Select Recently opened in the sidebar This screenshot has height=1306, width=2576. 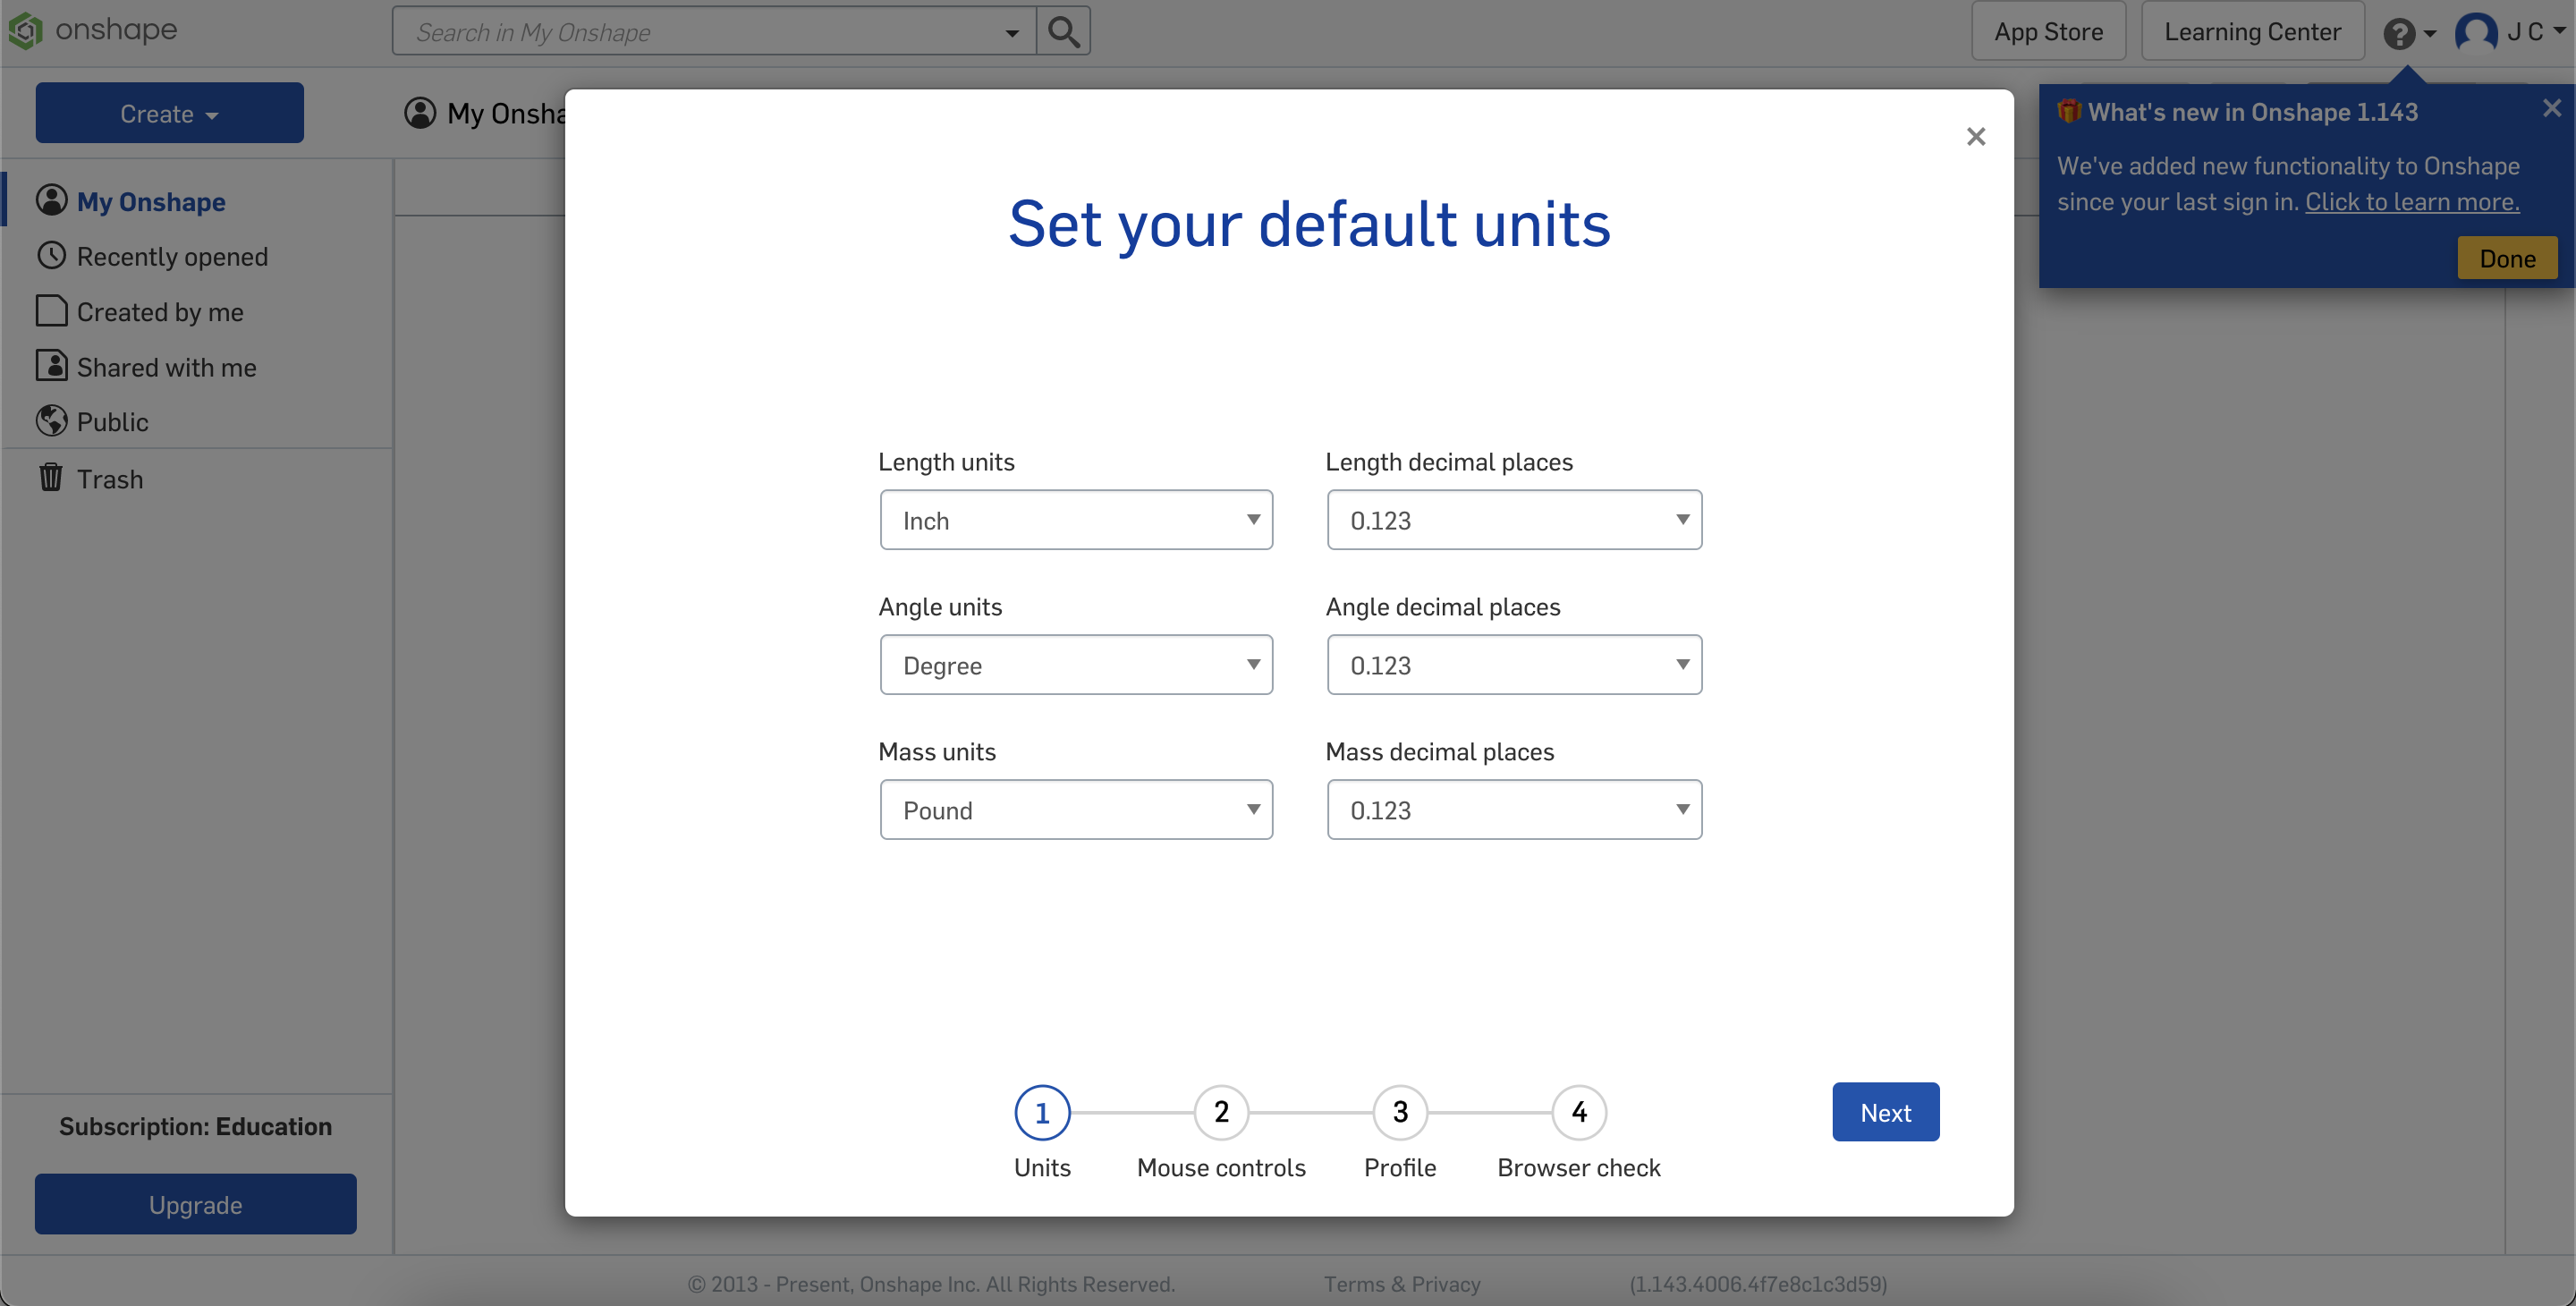click(x=172, y=256)
